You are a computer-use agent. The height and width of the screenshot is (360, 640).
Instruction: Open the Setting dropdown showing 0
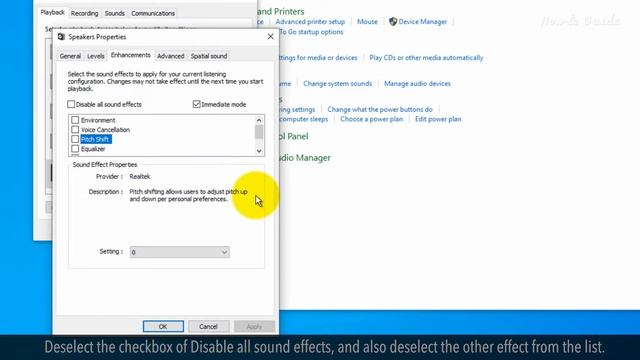point(180,252)
